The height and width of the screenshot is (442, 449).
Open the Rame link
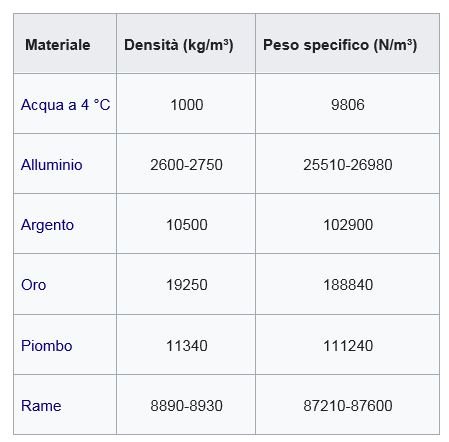pos(41,406)
